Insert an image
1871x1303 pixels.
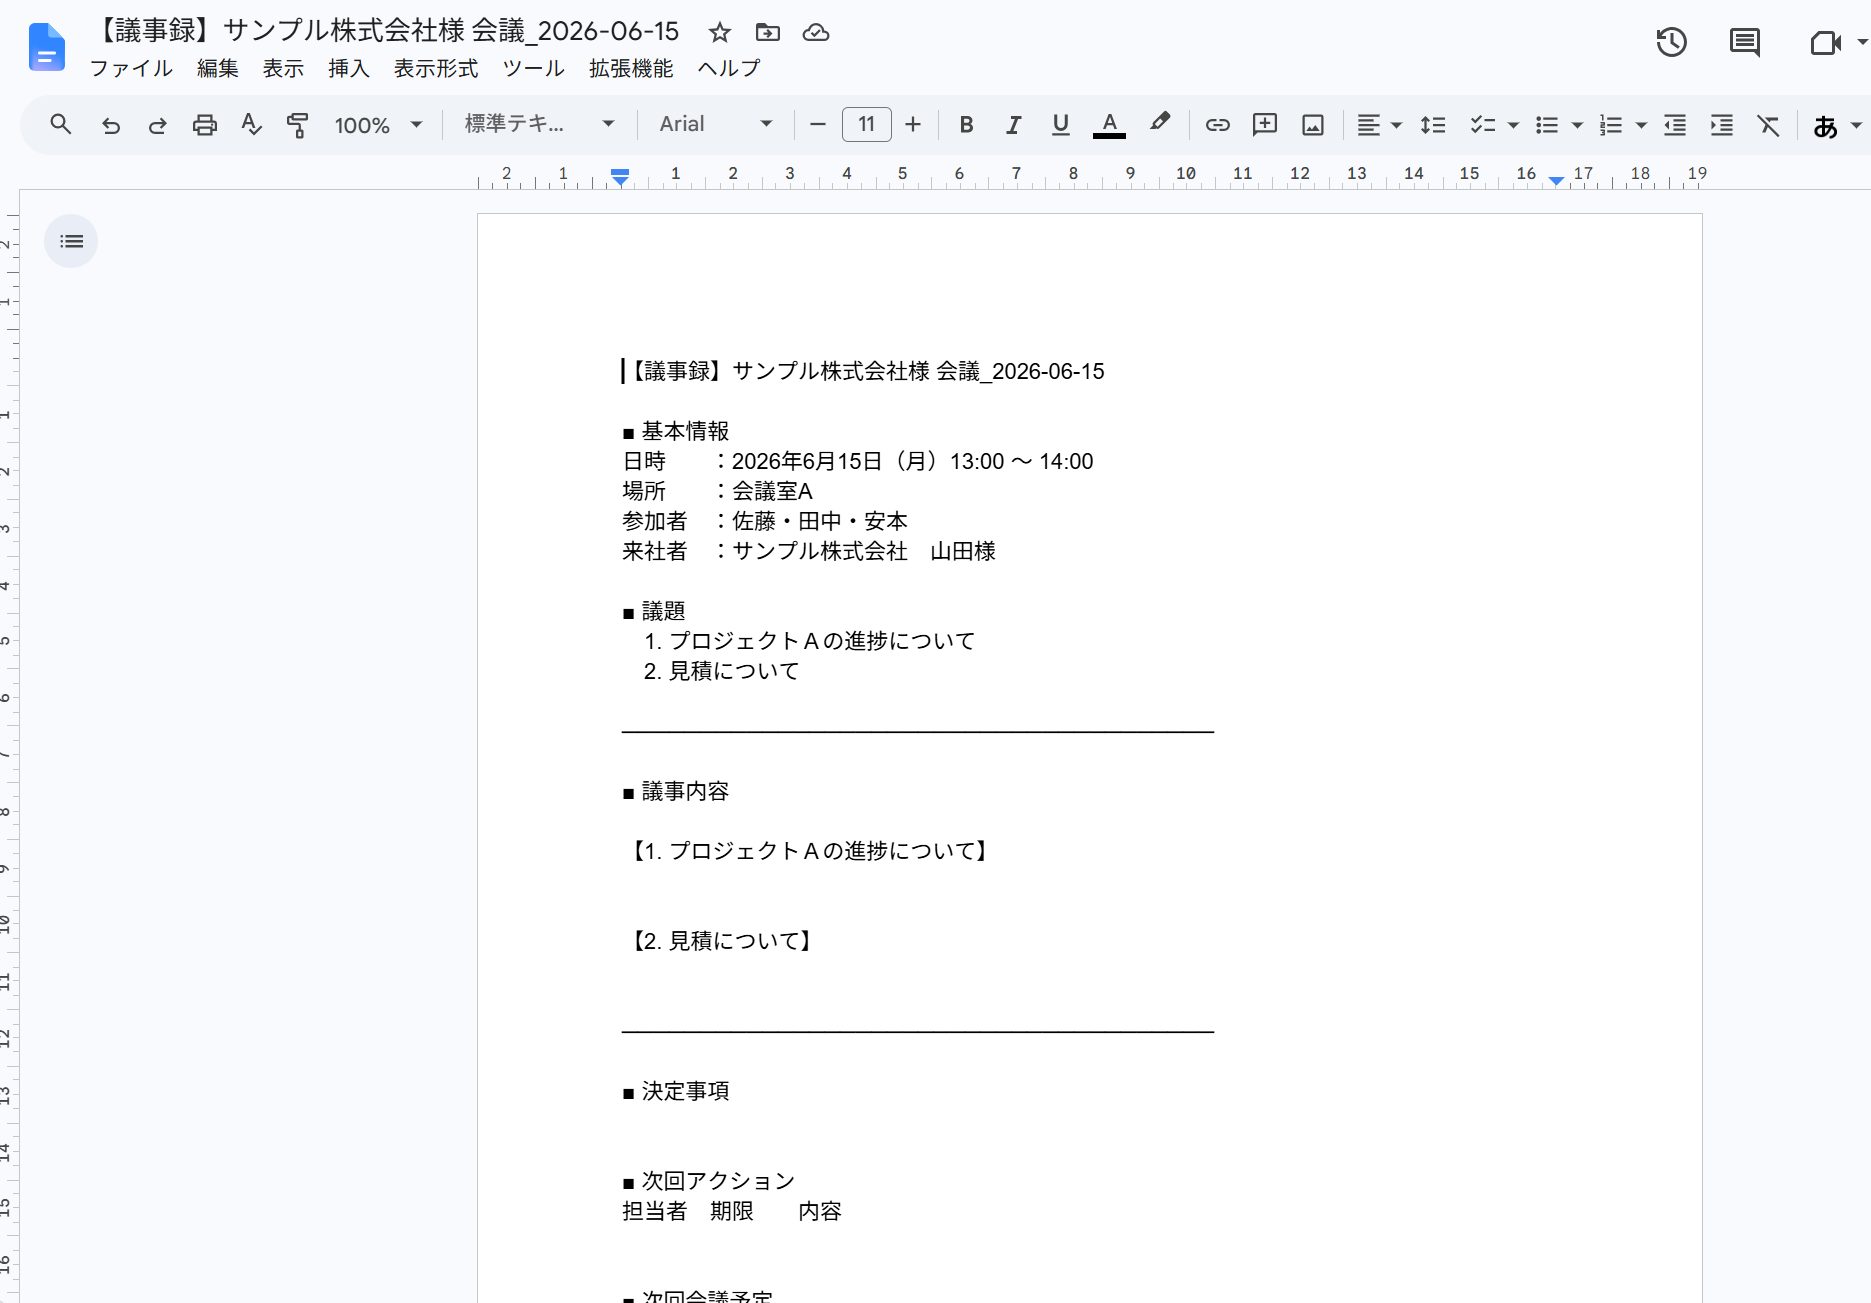click(1313, 125)
